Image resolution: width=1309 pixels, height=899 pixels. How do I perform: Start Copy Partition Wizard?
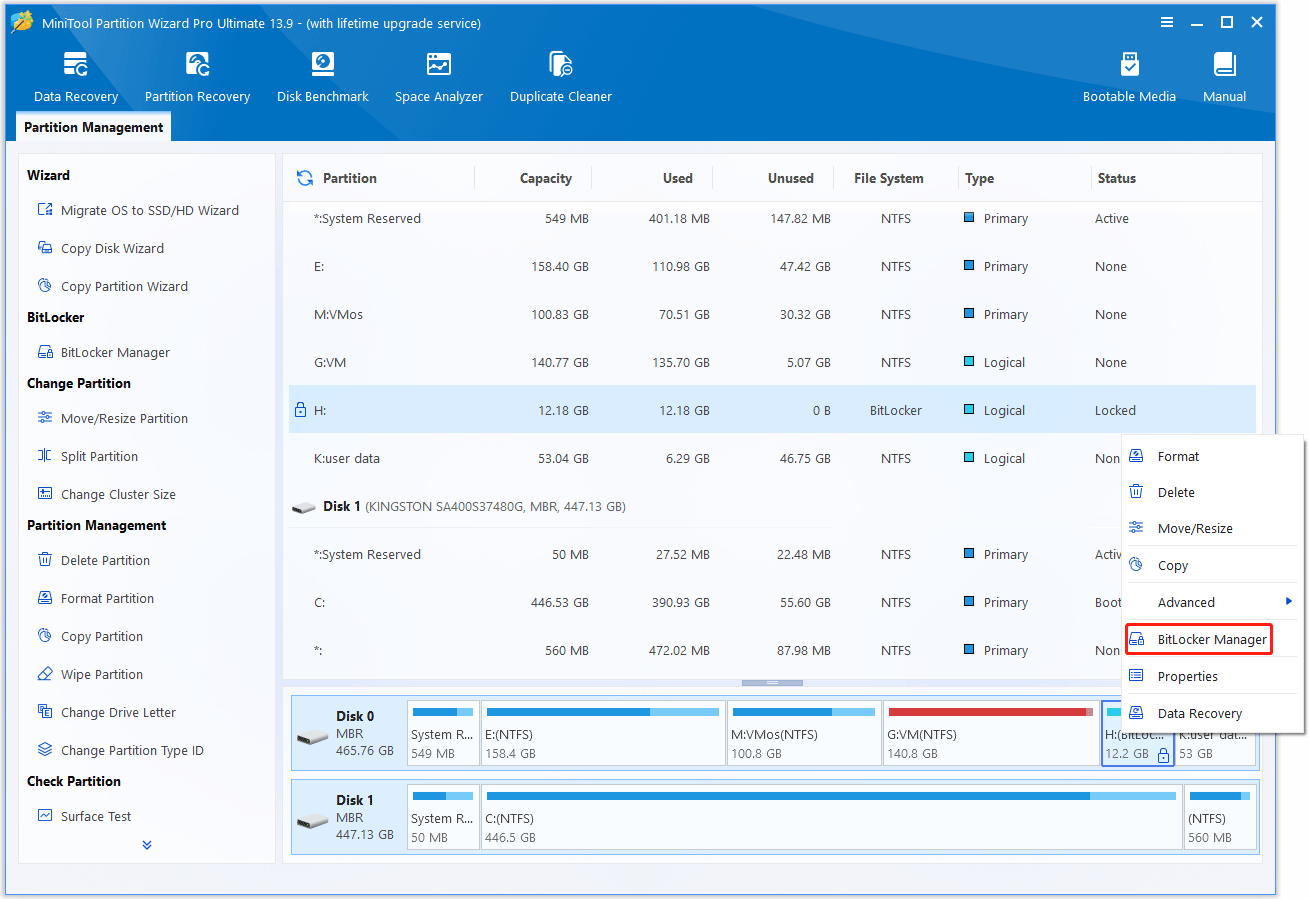coord(112,286)
